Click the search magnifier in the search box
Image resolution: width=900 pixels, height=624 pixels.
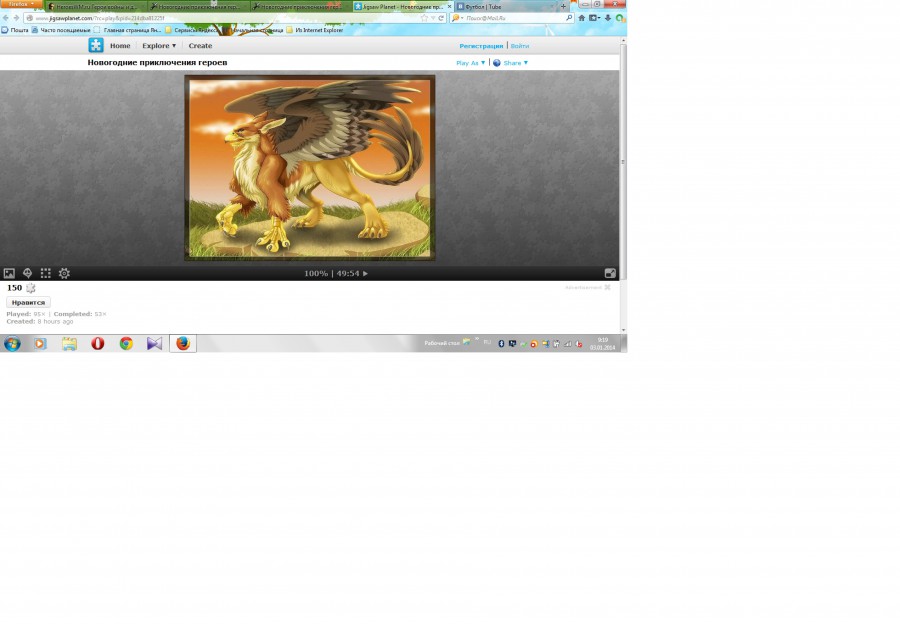(x=569, y=18)
